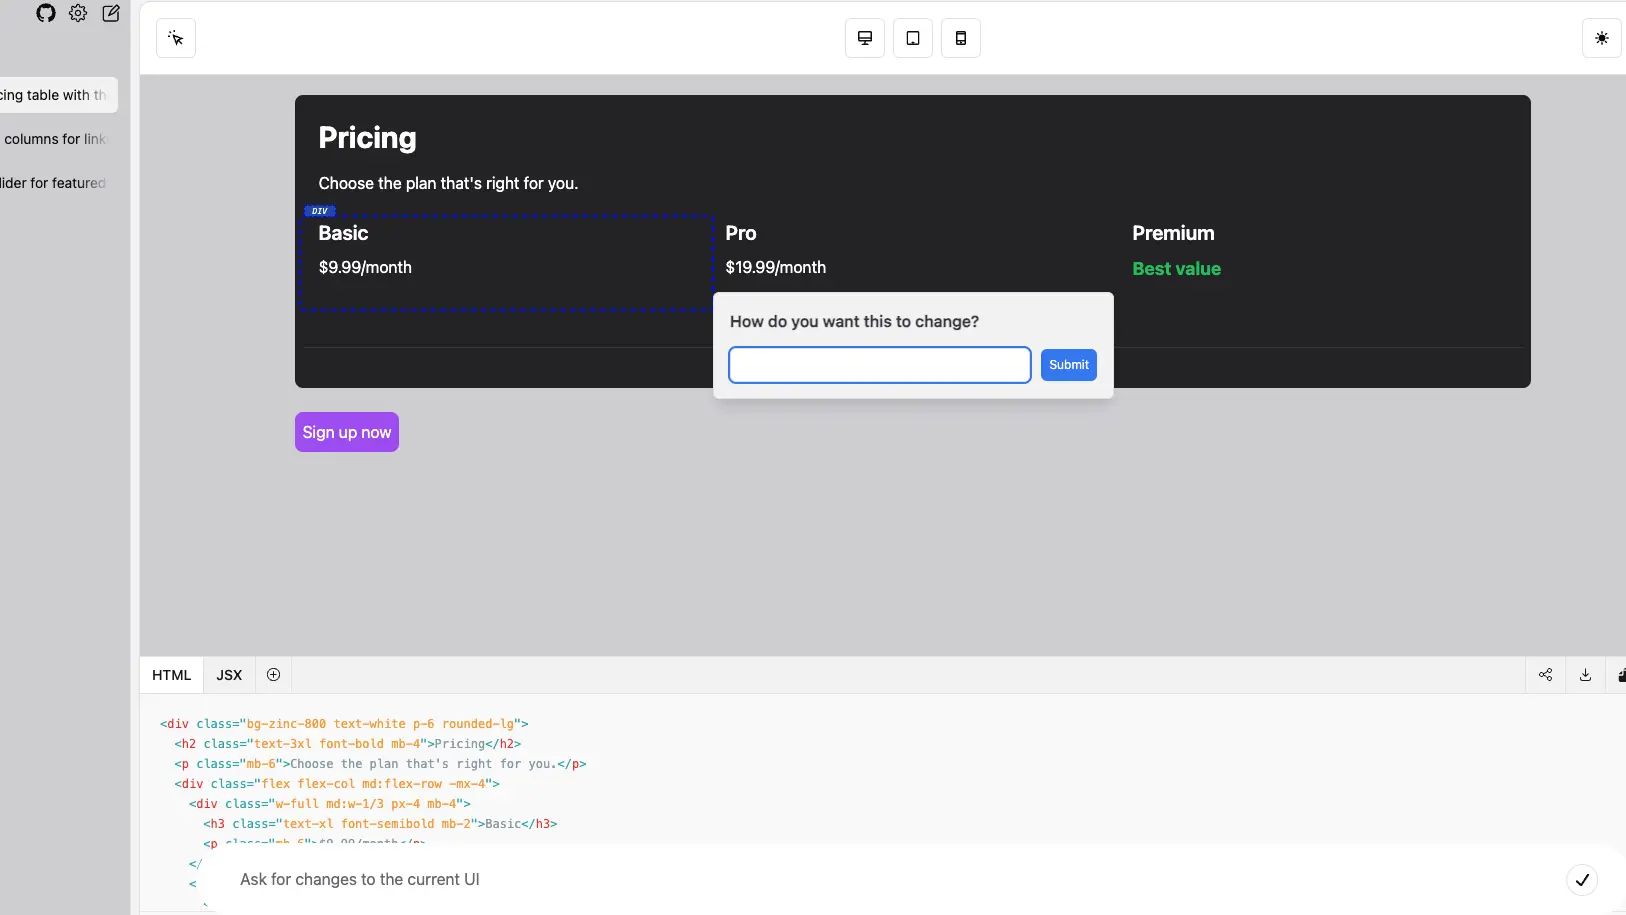1626x915 pixels.
Task: Start a new edit with the compose icon
Action: [x=110, y=14]
